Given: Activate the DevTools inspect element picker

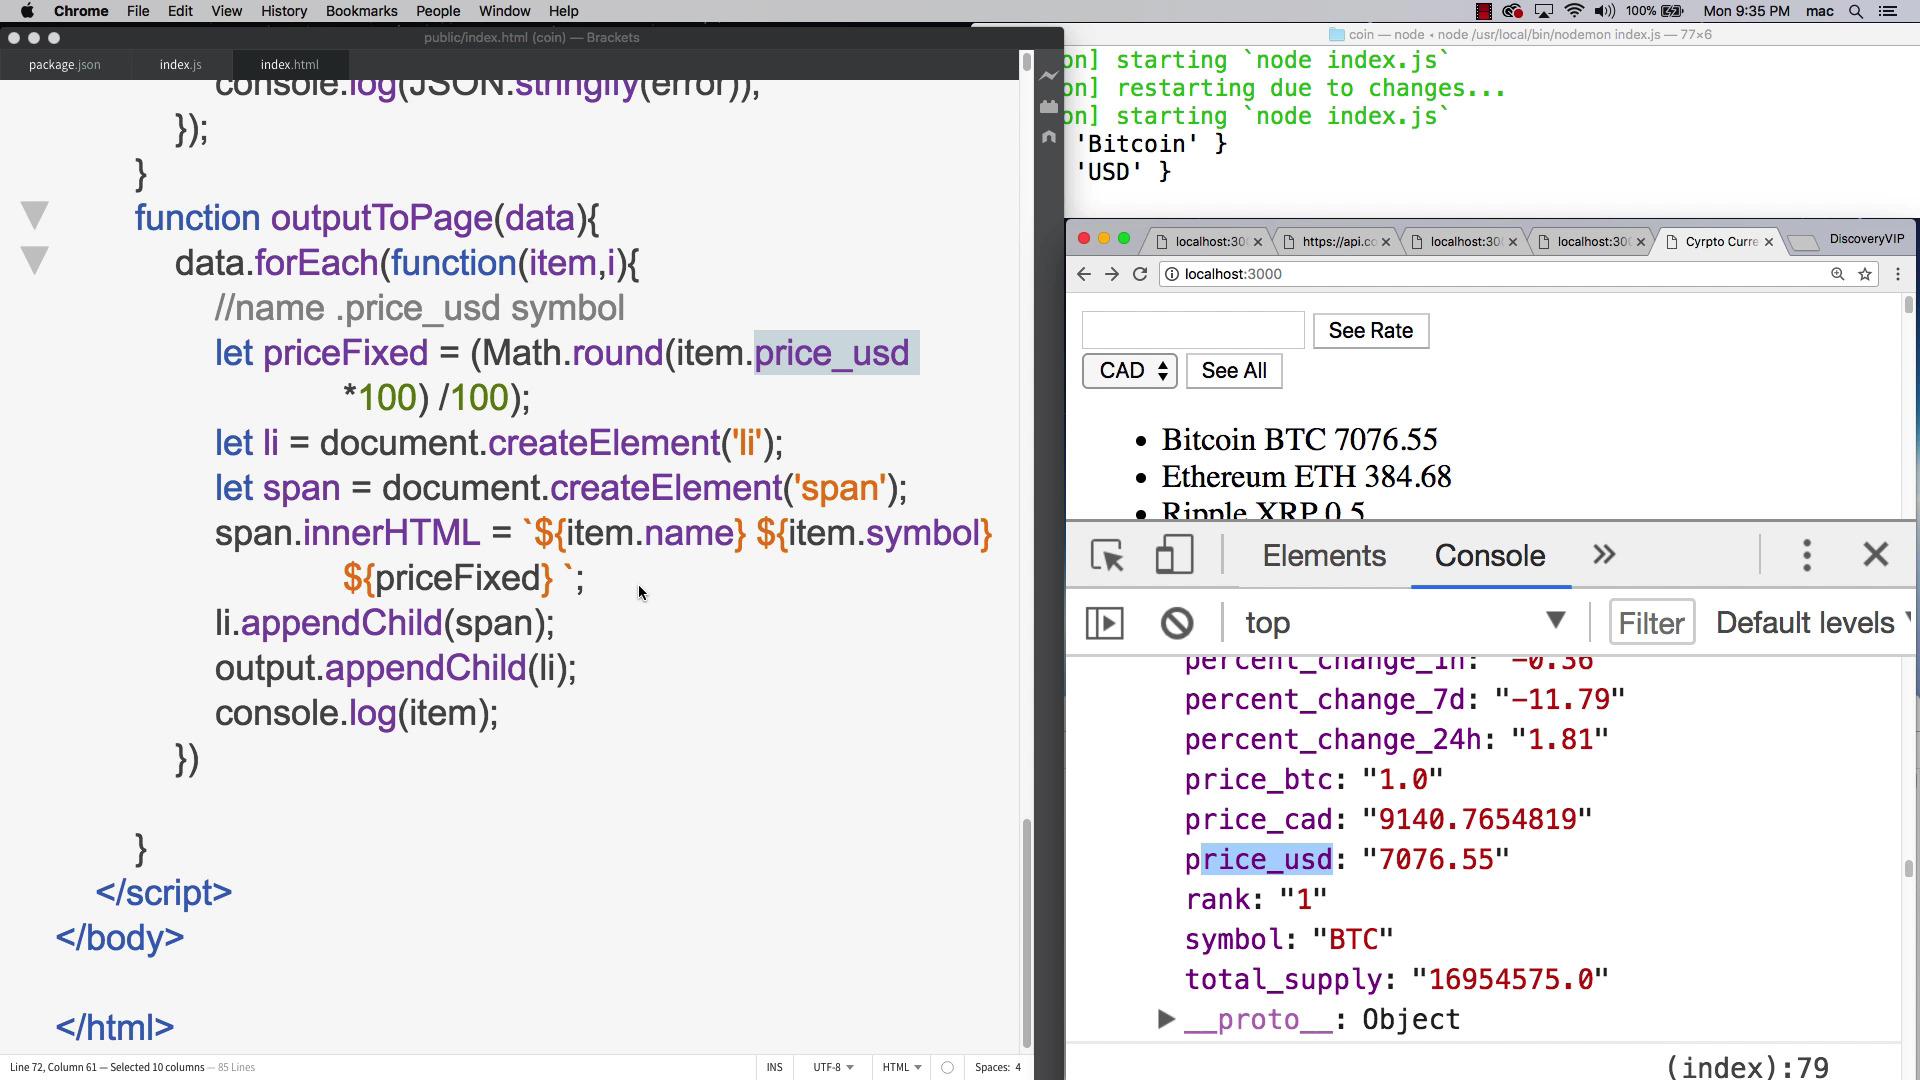Looking at the screenshot, I should tap(1108, 555).
